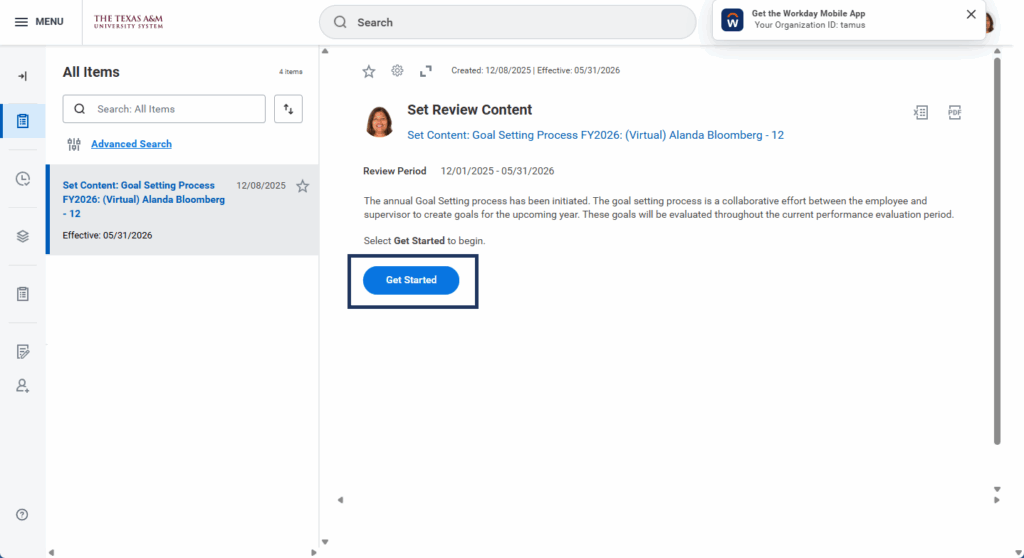Open the delegation person icon in sidebar

click(23, 386)
